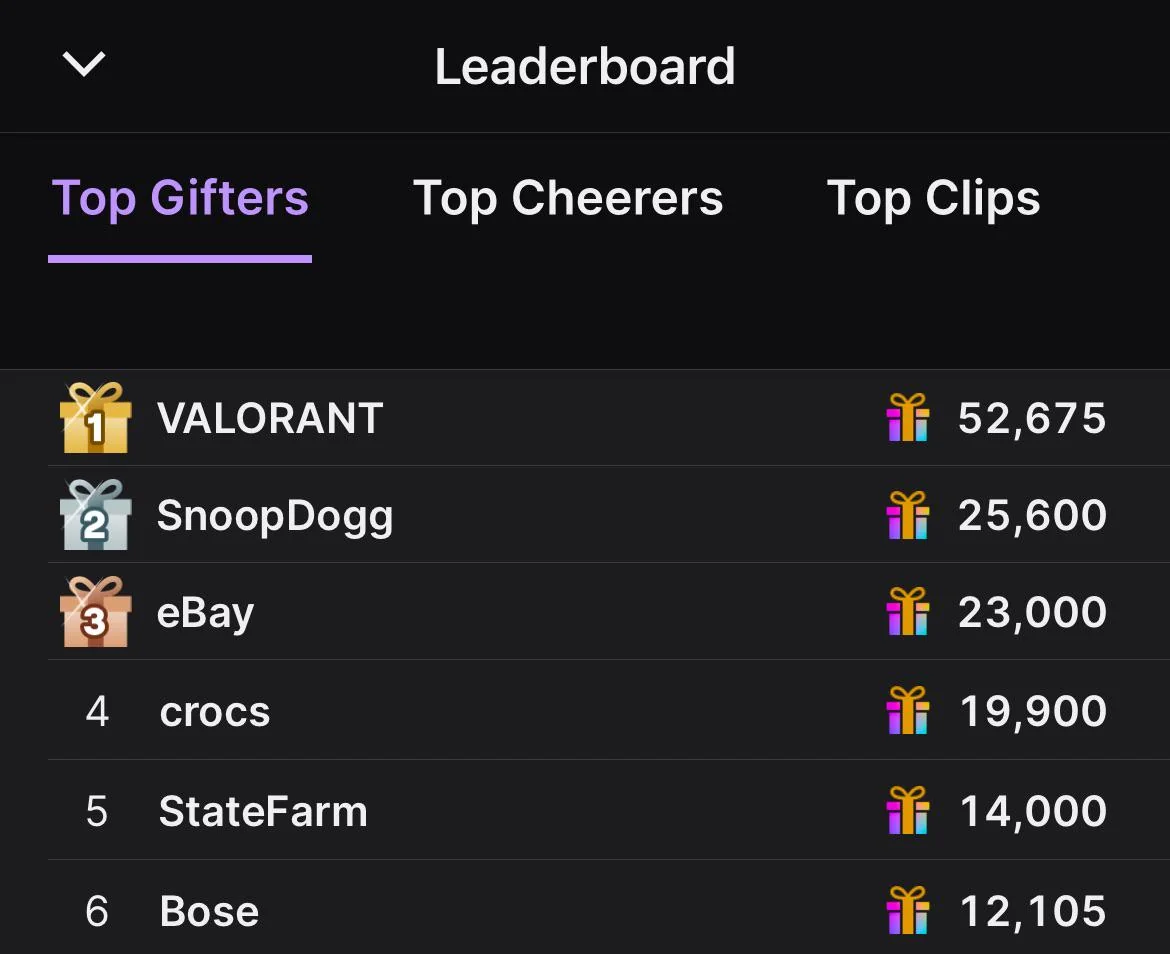
Task: Click the gift icon beside 25,600
Action: point(907,515)
